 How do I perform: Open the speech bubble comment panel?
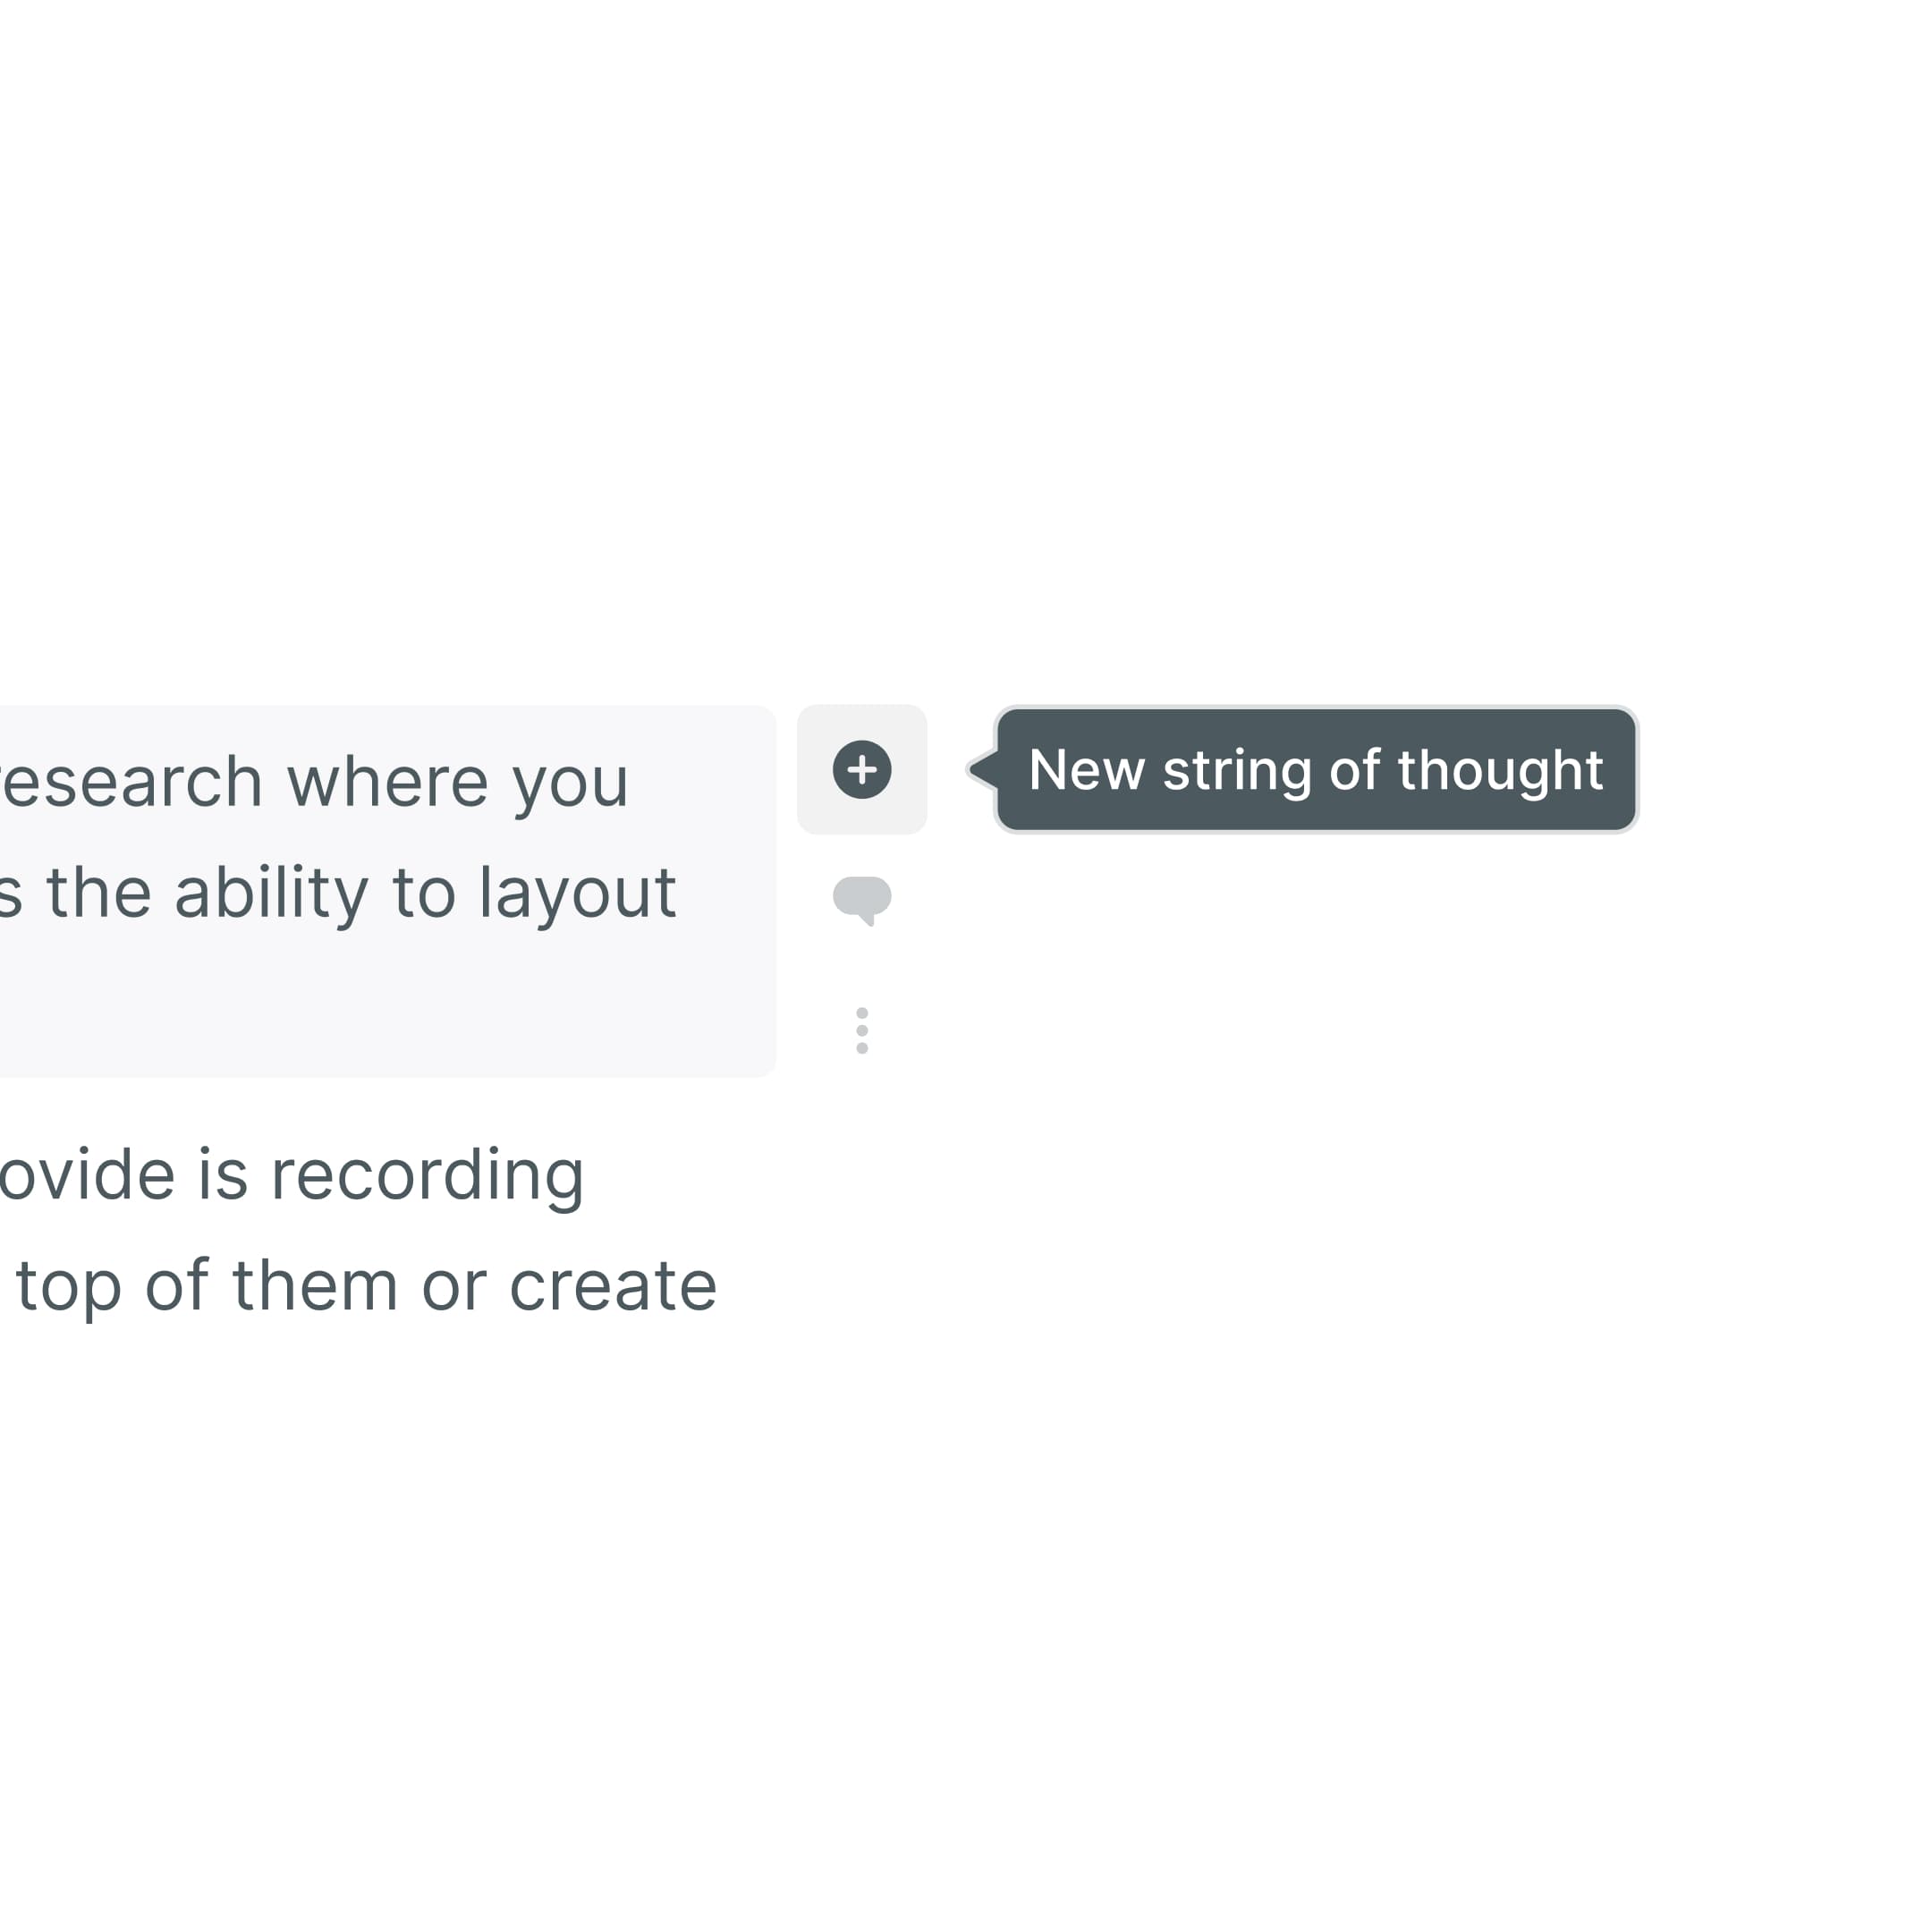(861, 899)
